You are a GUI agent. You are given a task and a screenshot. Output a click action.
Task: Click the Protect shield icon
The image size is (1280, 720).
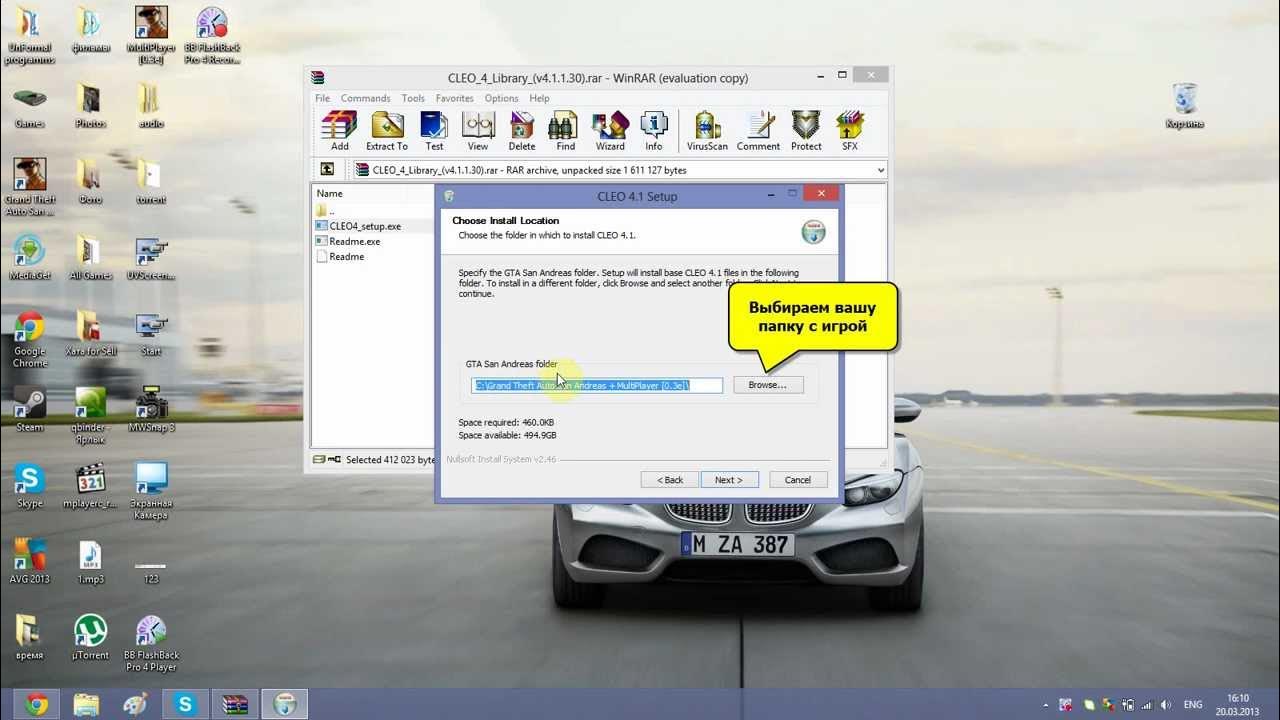806,131
